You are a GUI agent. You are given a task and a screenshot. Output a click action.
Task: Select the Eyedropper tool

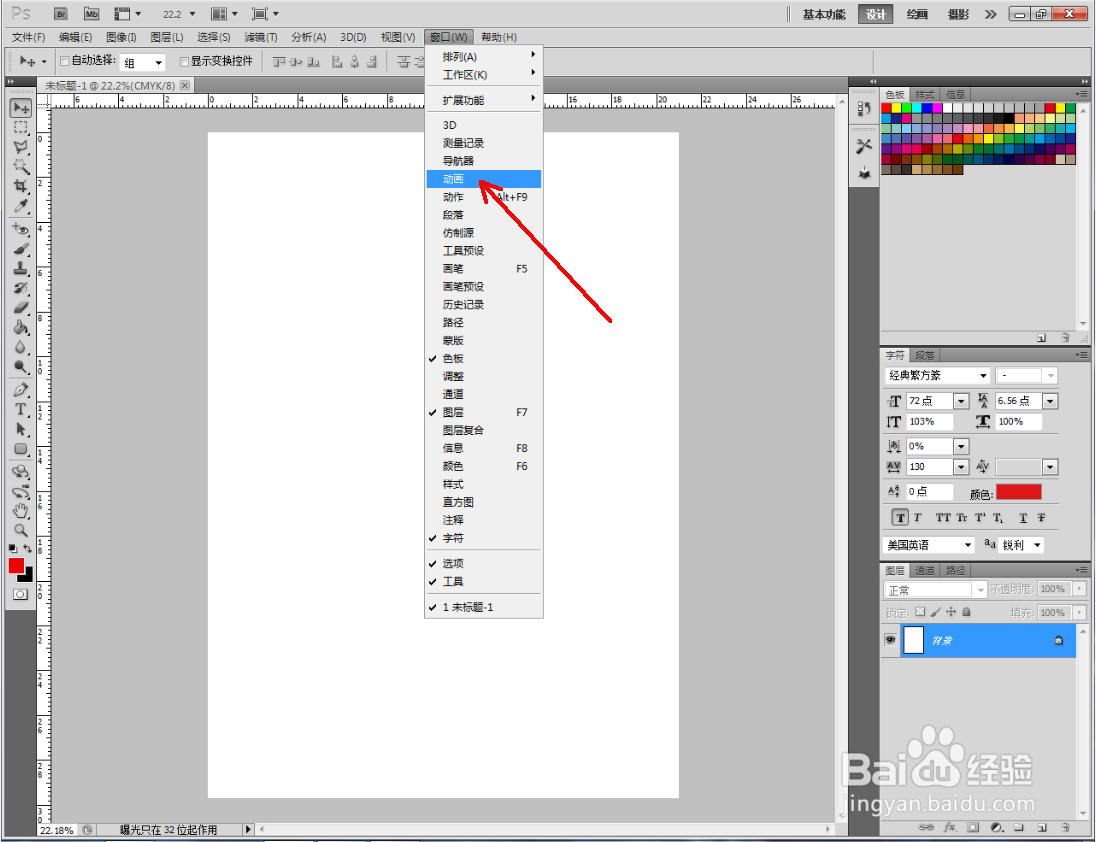[x=21, y=205]
